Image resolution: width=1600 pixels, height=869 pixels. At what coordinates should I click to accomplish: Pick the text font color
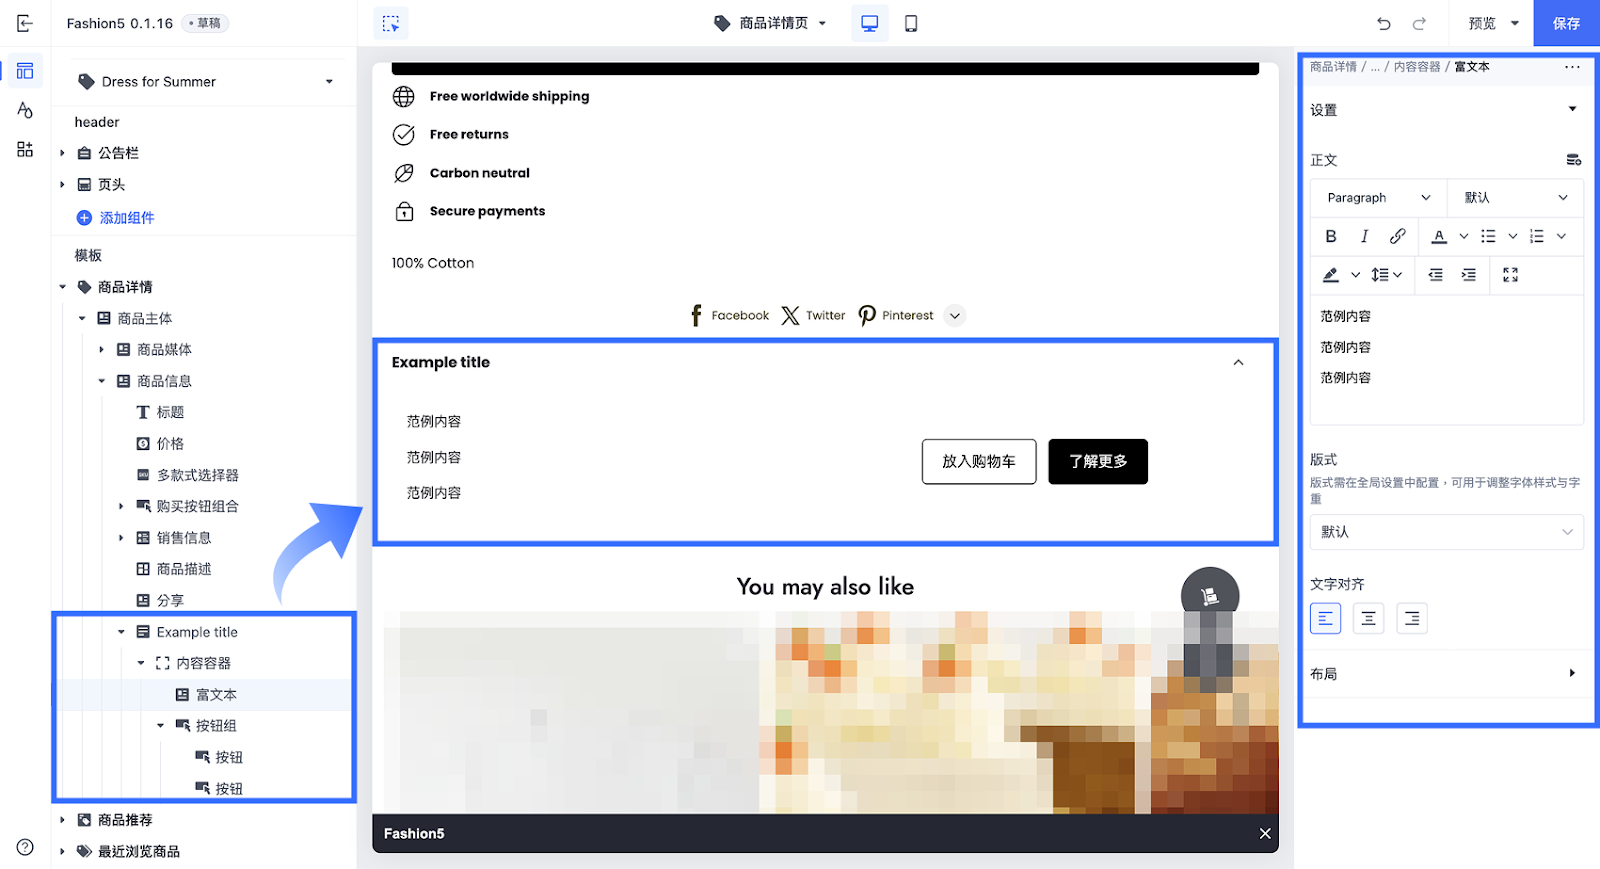click(1439, 236)
